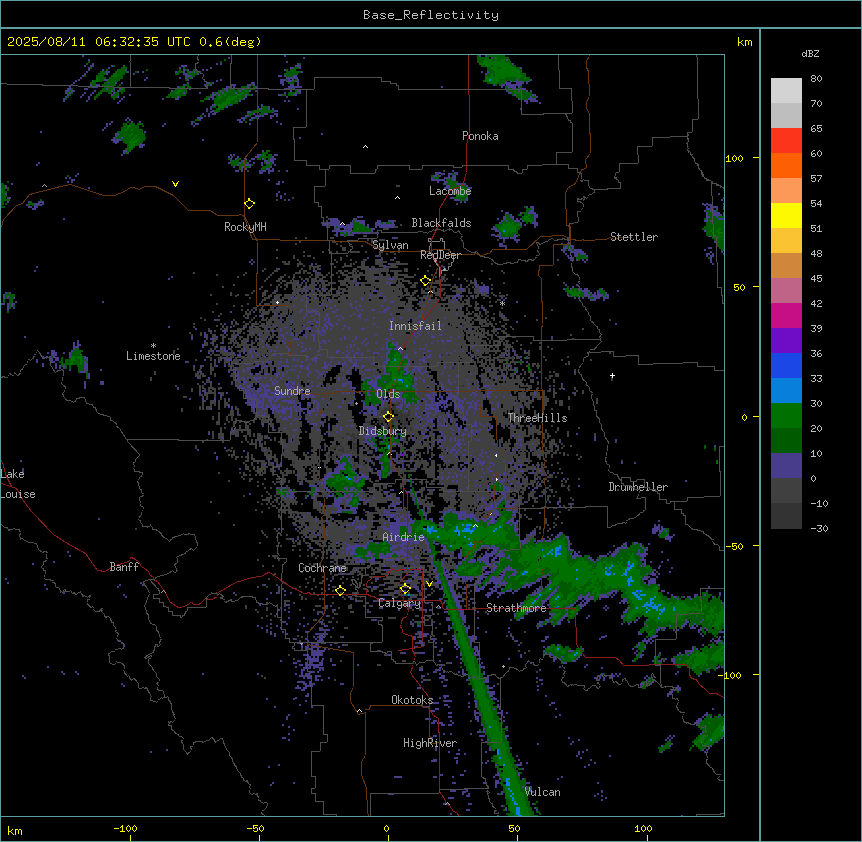This screenshot has width=862, height=842.
Task: Click the Lacombe city label
Action: coord(450,191)
